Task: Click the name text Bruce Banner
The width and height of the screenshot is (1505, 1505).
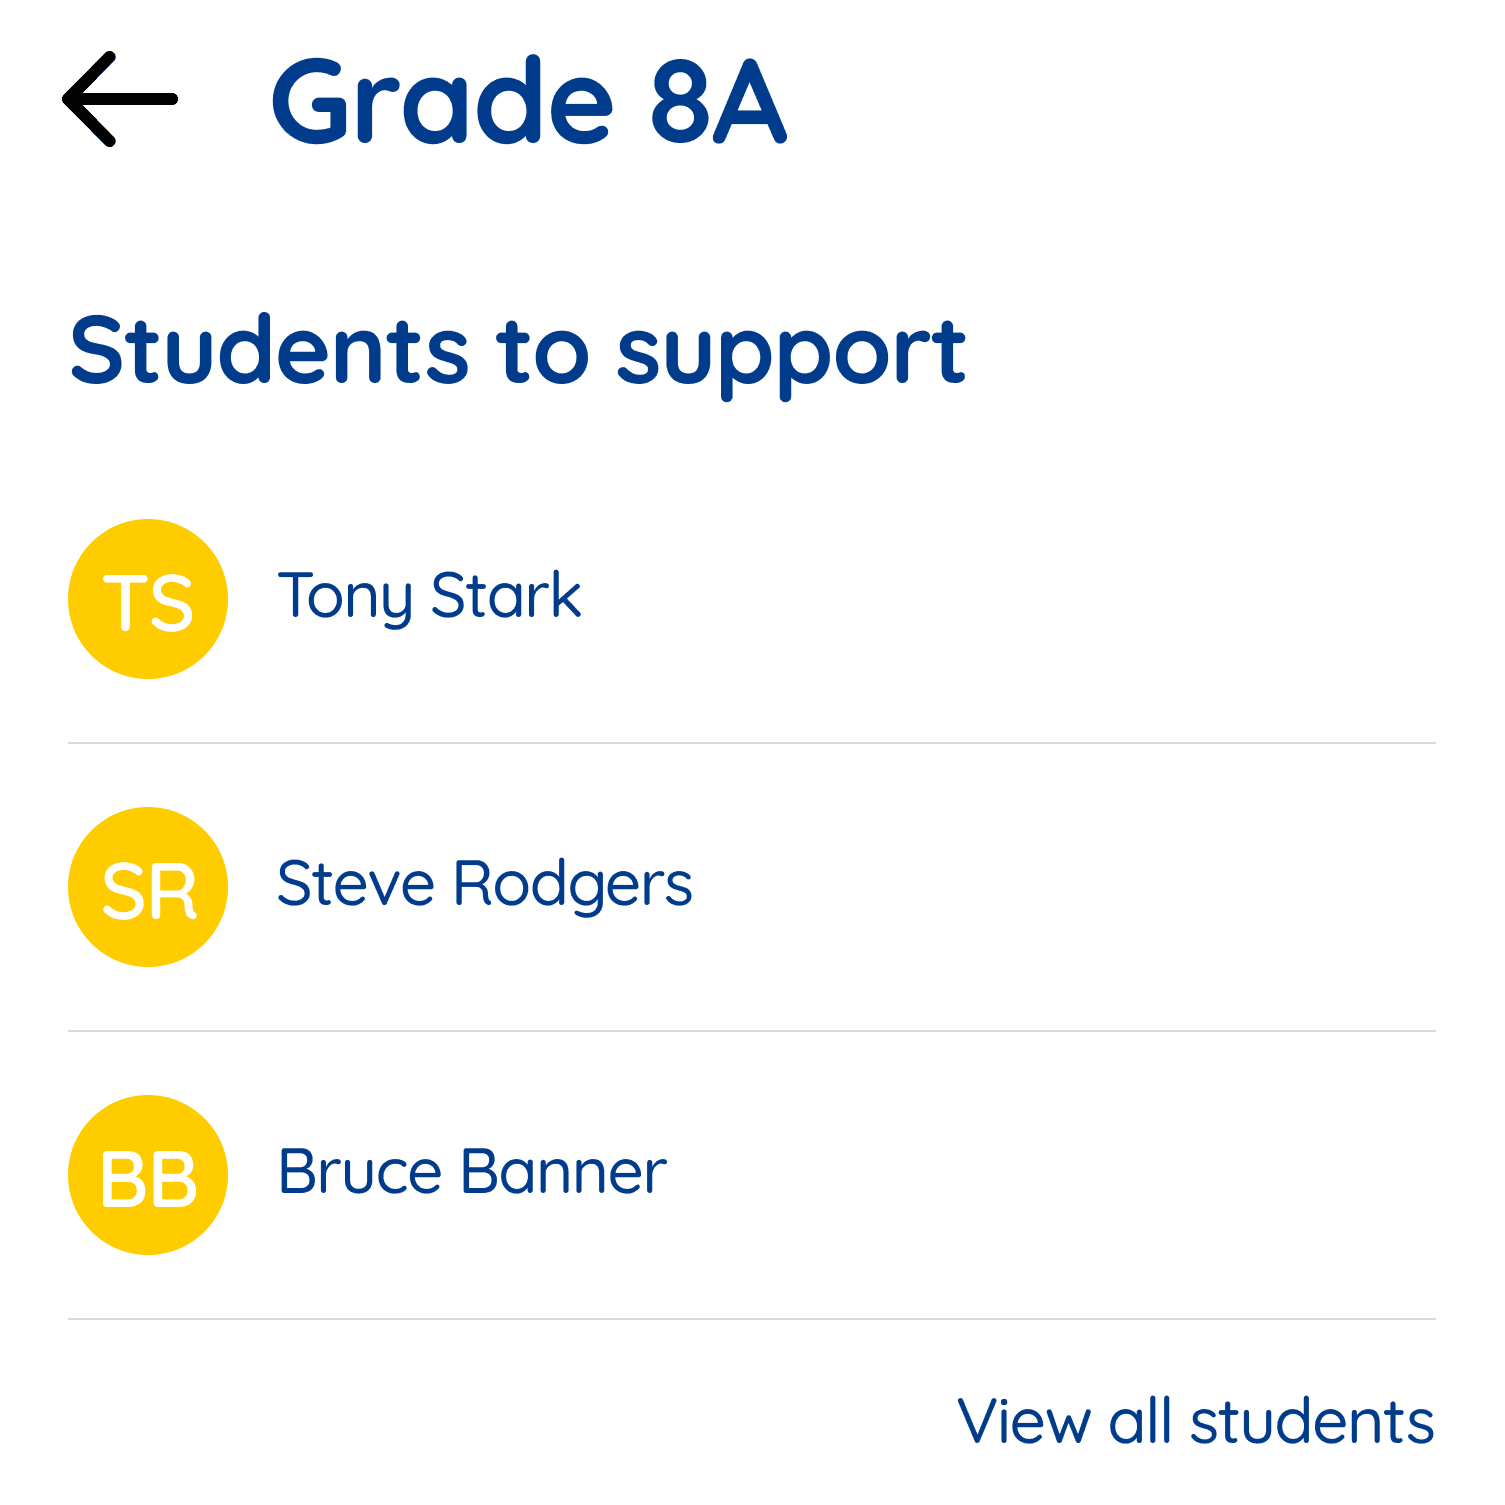Action: click(x=472, y=1173)
